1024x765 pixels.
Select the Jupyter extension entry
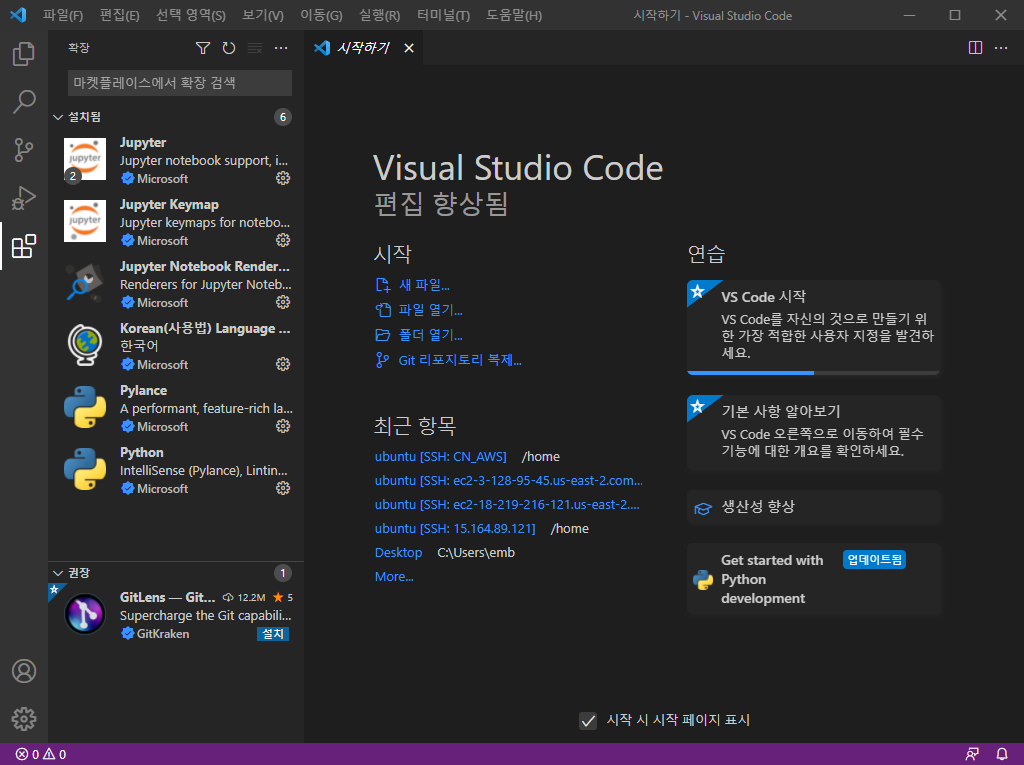176,160
